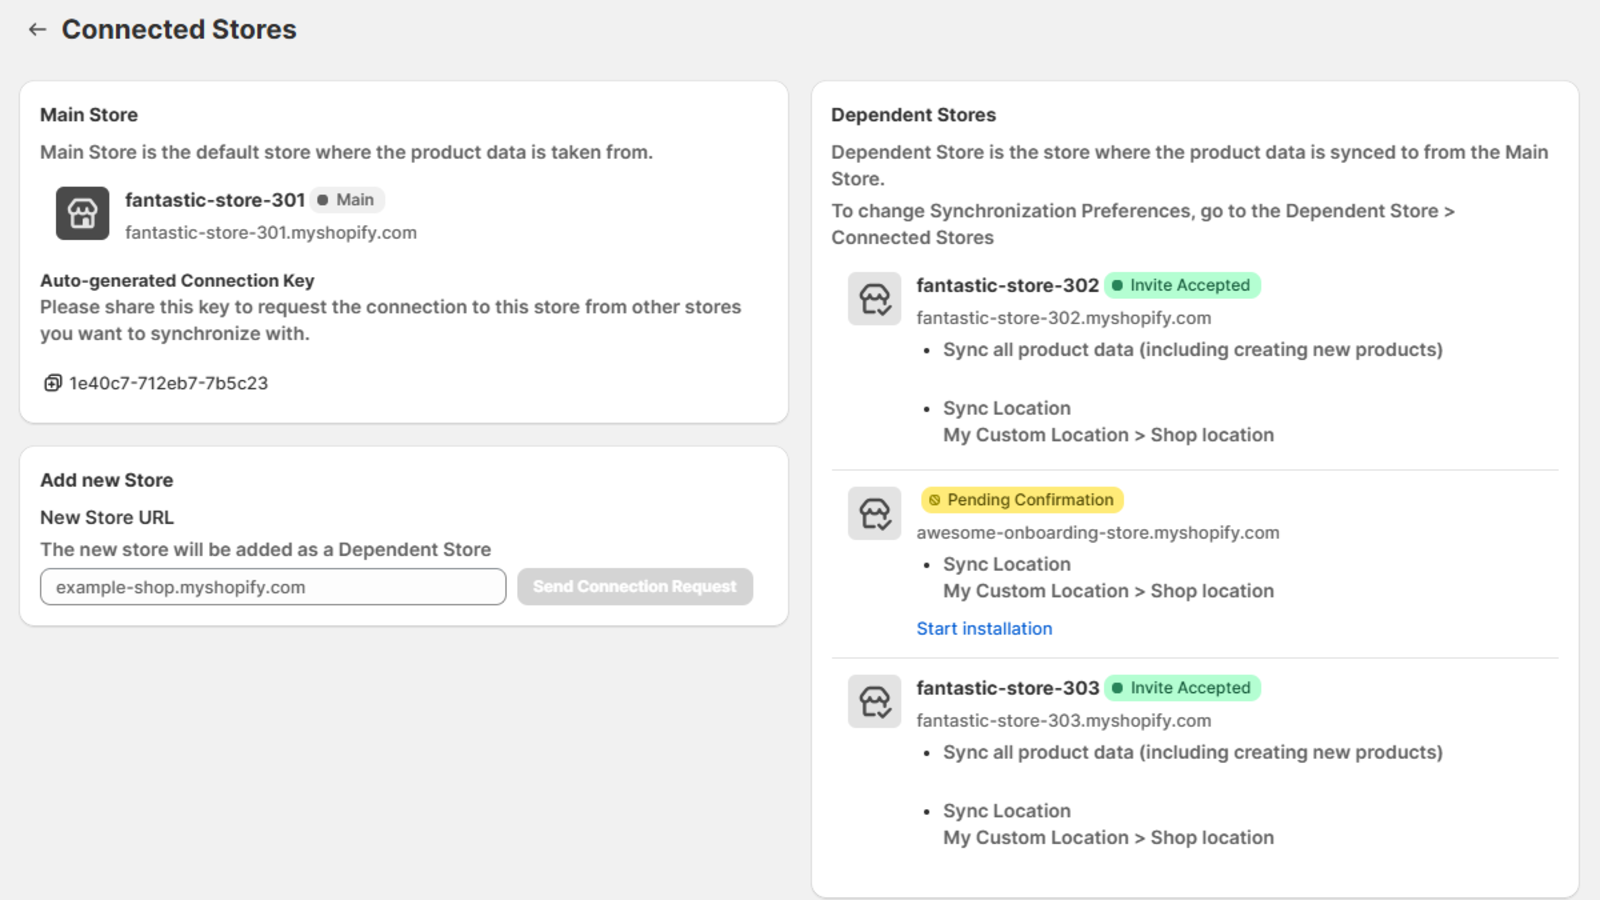This screenshot has width=1600, height=900.
Task: Click the copy icon beside the connection key
Action: (51, 383)
